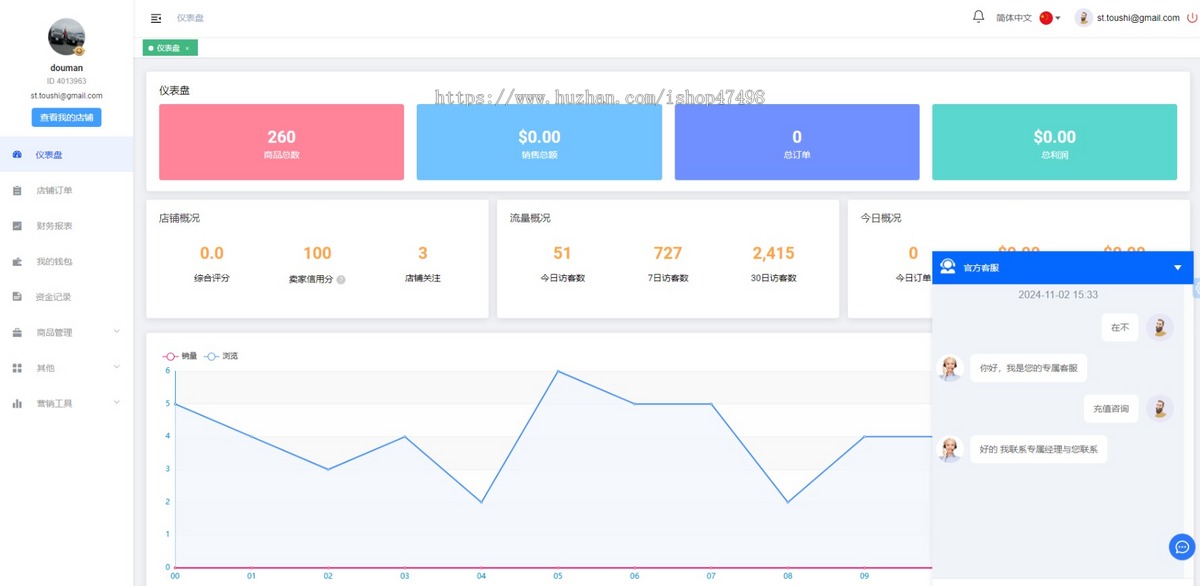This screenshot has height=586, width=1200.
Task: Expand the 其他 submenu chevron
Action: tap(117, 368)
